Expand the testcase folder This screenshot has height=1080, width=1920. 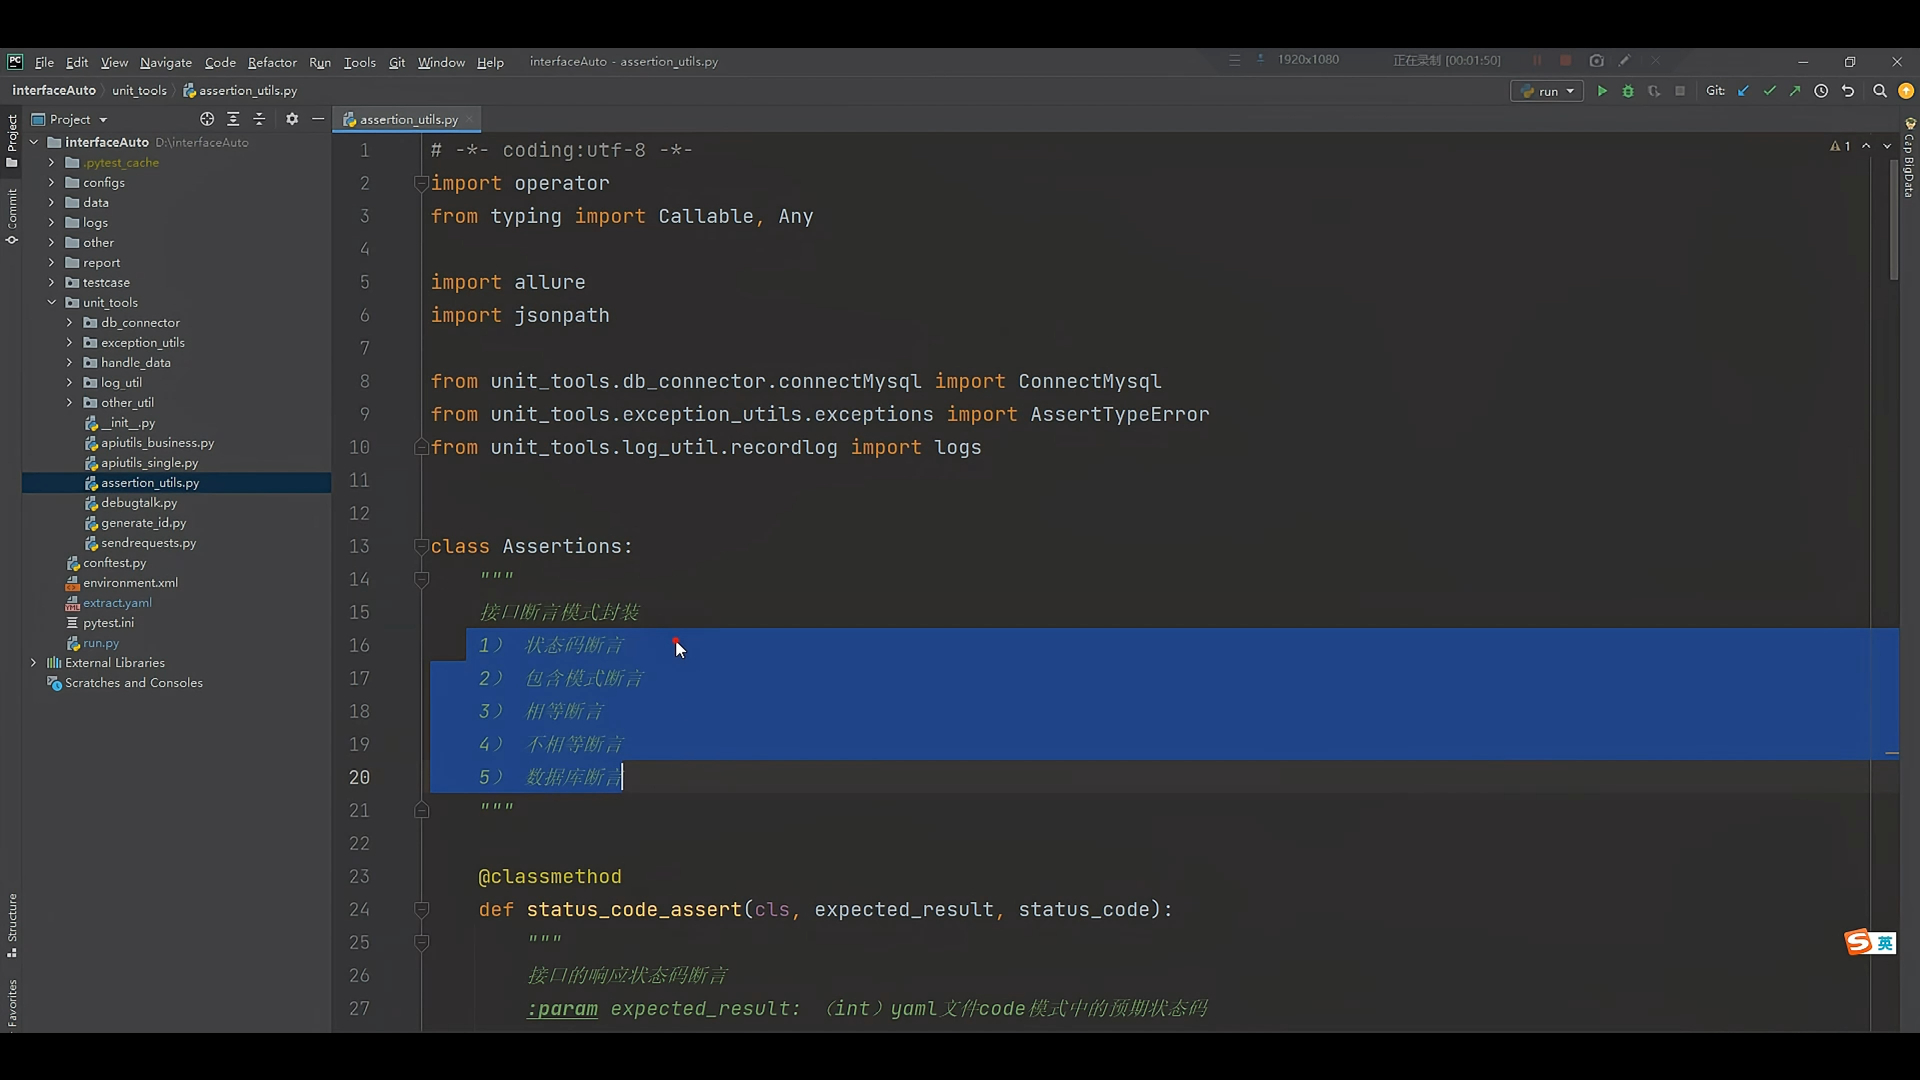52,282
